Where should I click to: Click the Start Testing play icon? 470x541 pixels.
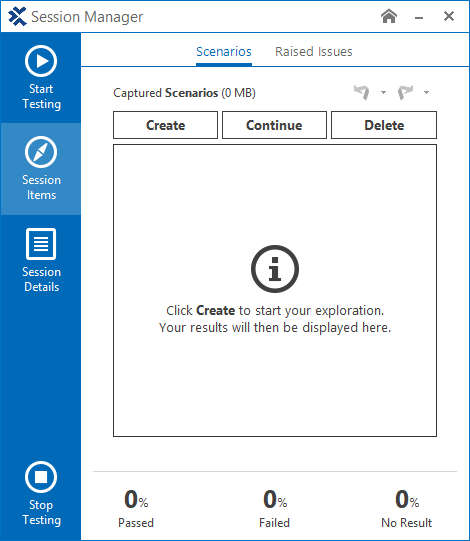41,61
